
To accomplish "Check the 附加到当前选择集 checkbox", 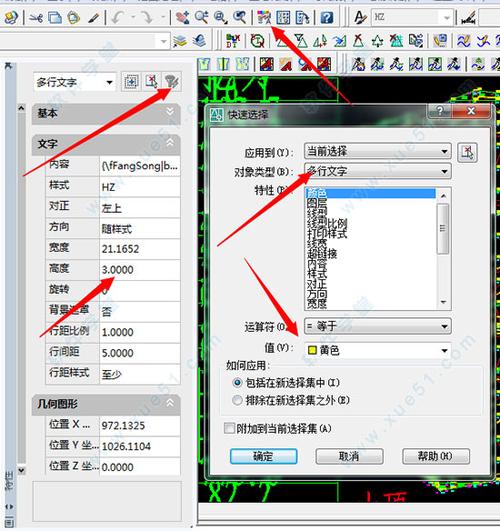I will click(229, 428).
